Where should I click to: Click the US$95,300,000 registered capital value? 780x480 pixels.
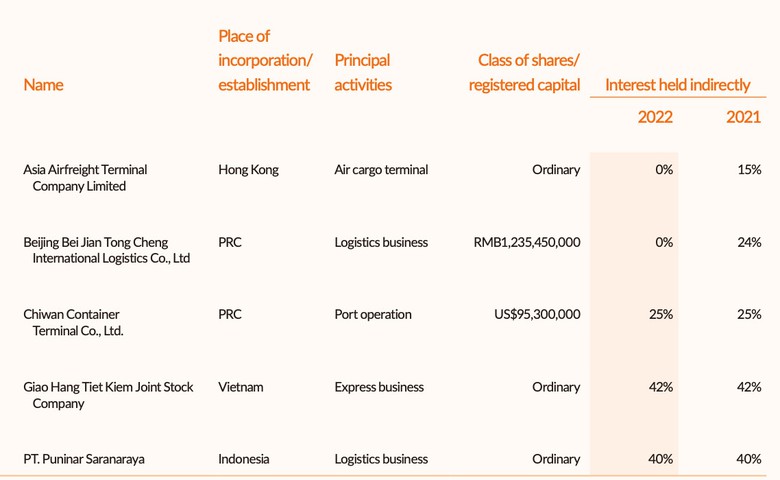[x=537, y=314]
